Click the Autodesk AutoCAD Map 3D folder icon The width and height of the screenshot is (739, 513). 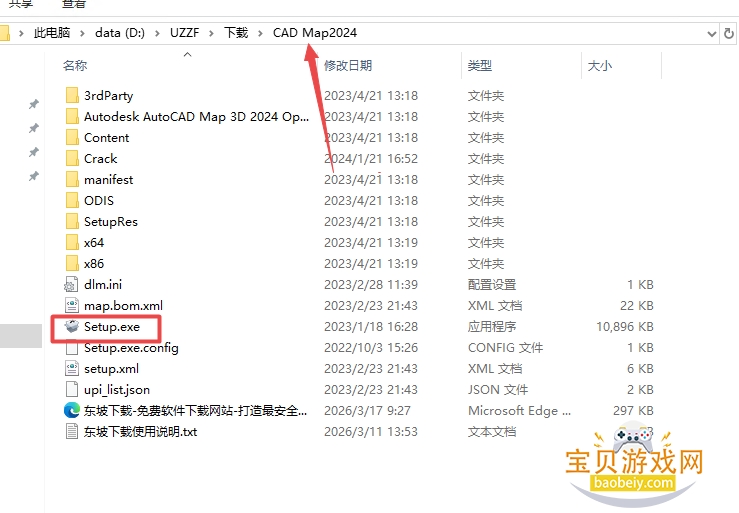[72, 116]
